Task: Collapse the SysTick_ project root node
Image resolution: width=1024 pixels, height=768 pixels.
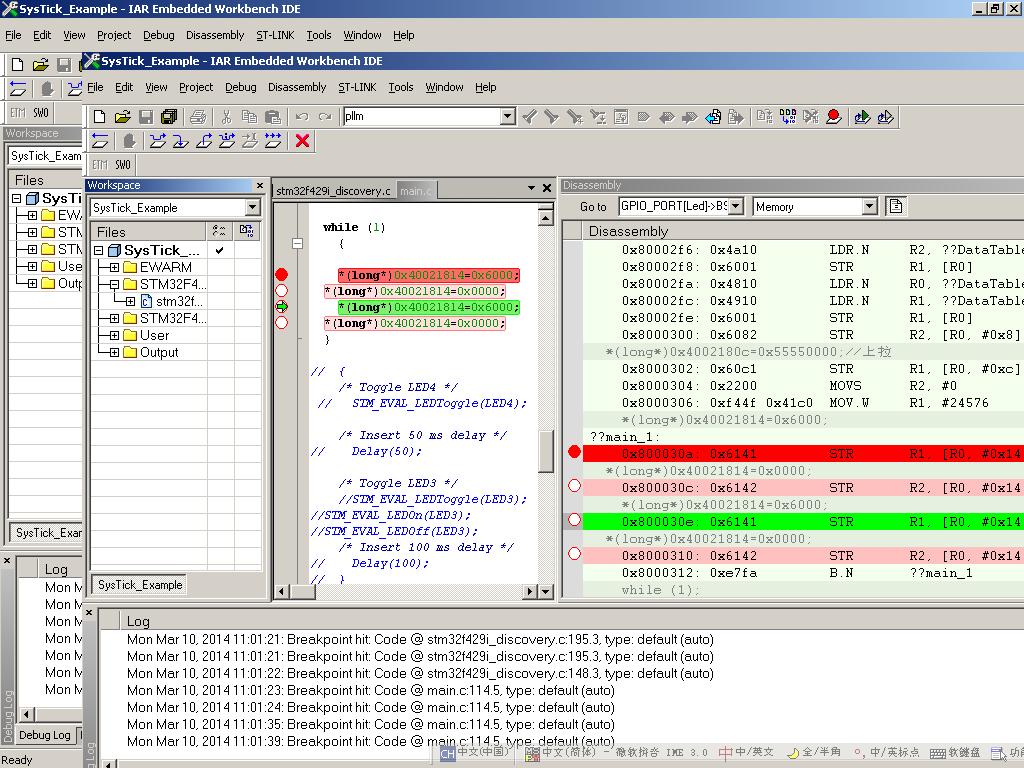Action: pyautogui.click(x=99, y=250)
